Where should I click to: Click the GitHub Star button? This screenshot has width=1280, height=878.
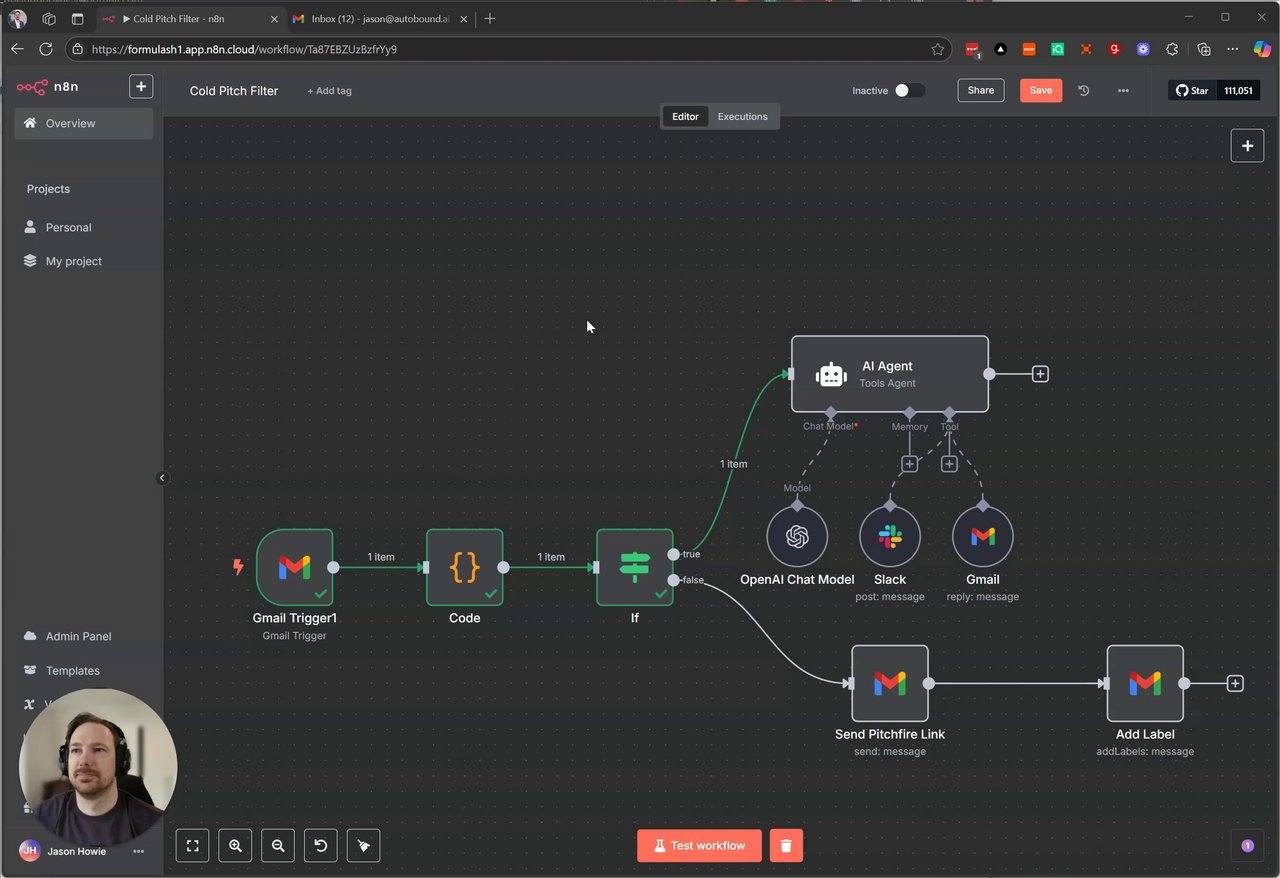tap(1192, 90)
